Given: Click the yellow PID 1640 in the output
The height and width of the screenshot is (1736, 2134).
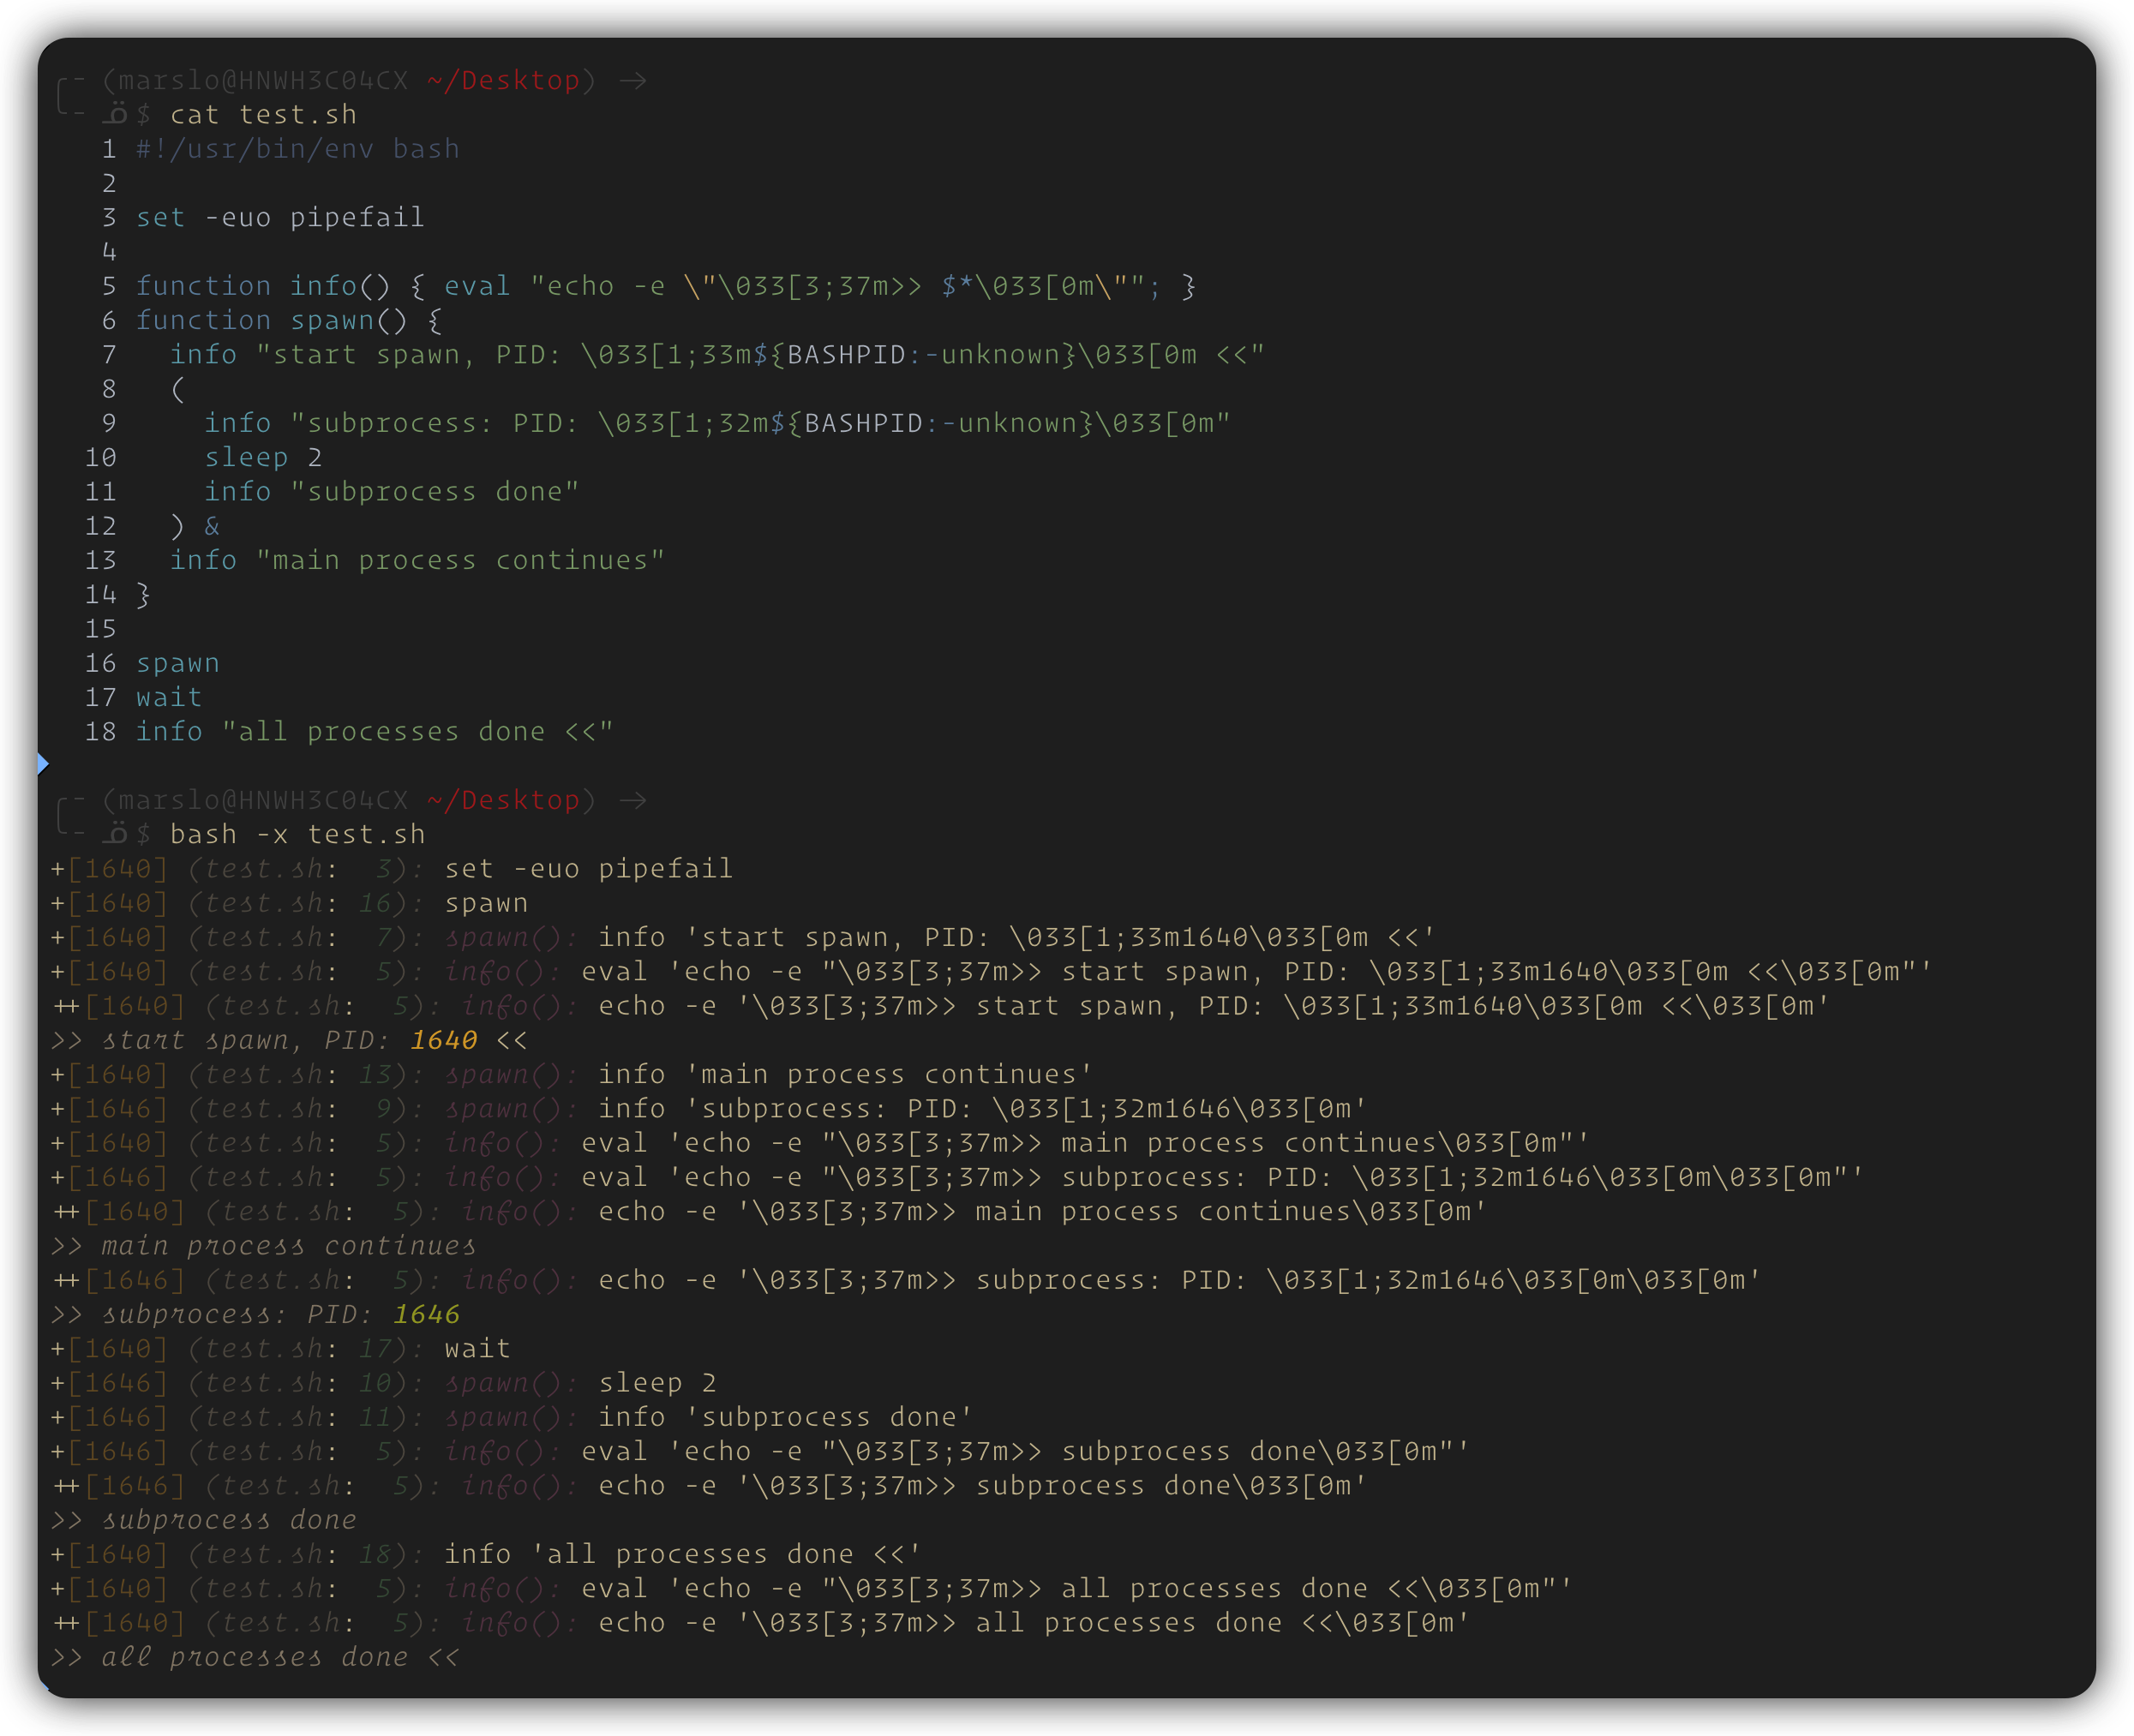Looking at the screenshot, I should click(443, 1040).
